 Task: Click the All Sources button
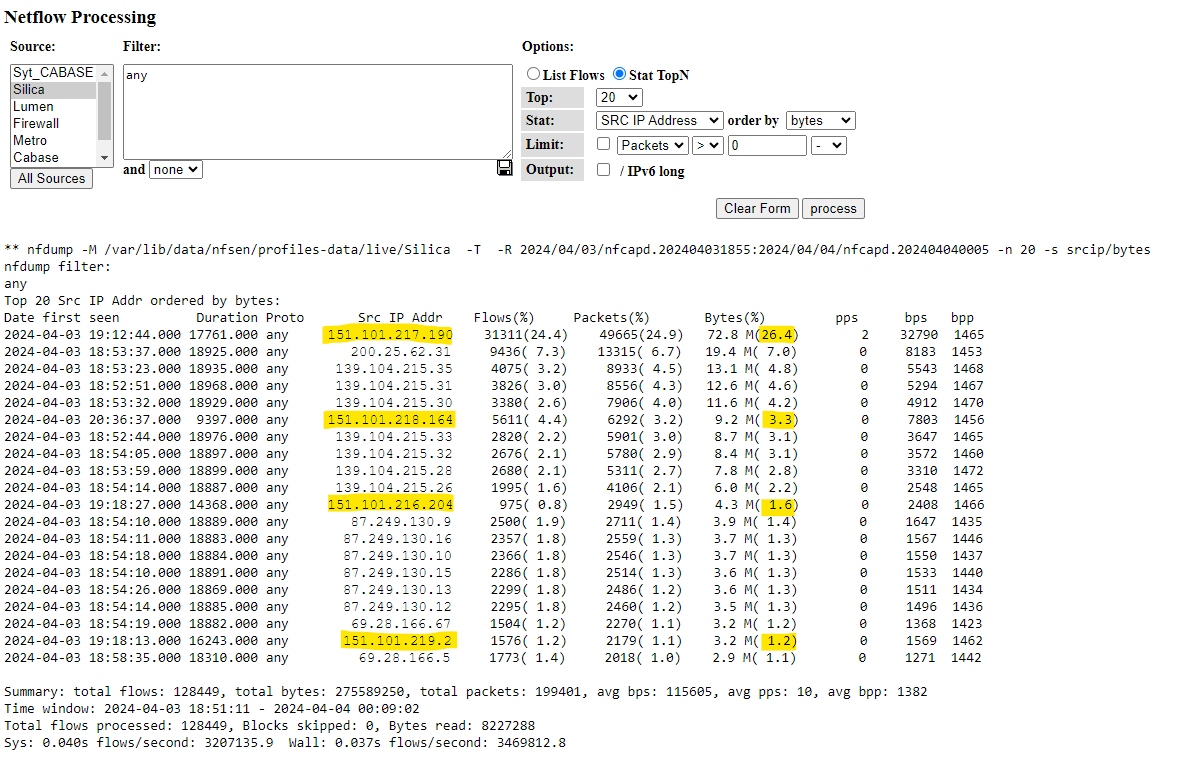(x=51, y=178)
